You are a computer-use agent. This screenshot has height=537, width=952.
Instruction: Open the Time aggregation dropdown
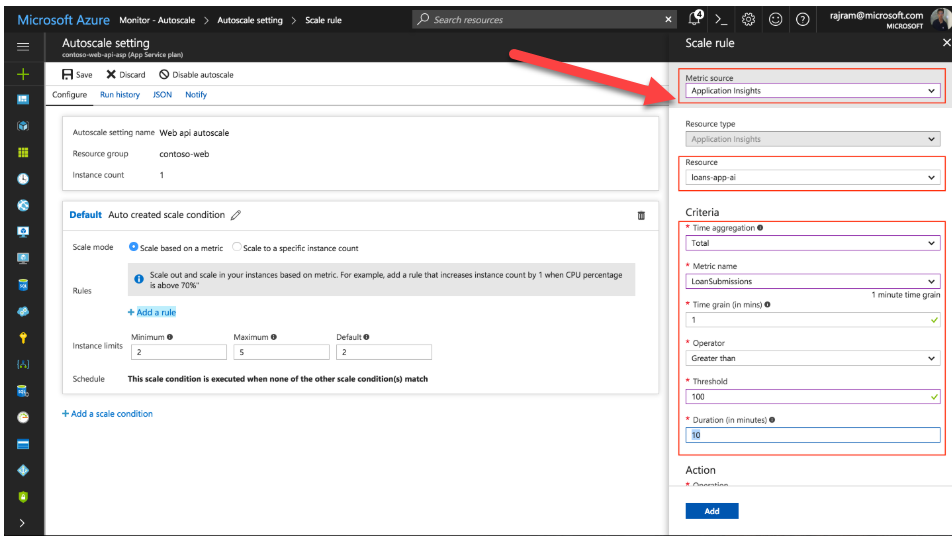pyautogui.click(x=812, y=243)
